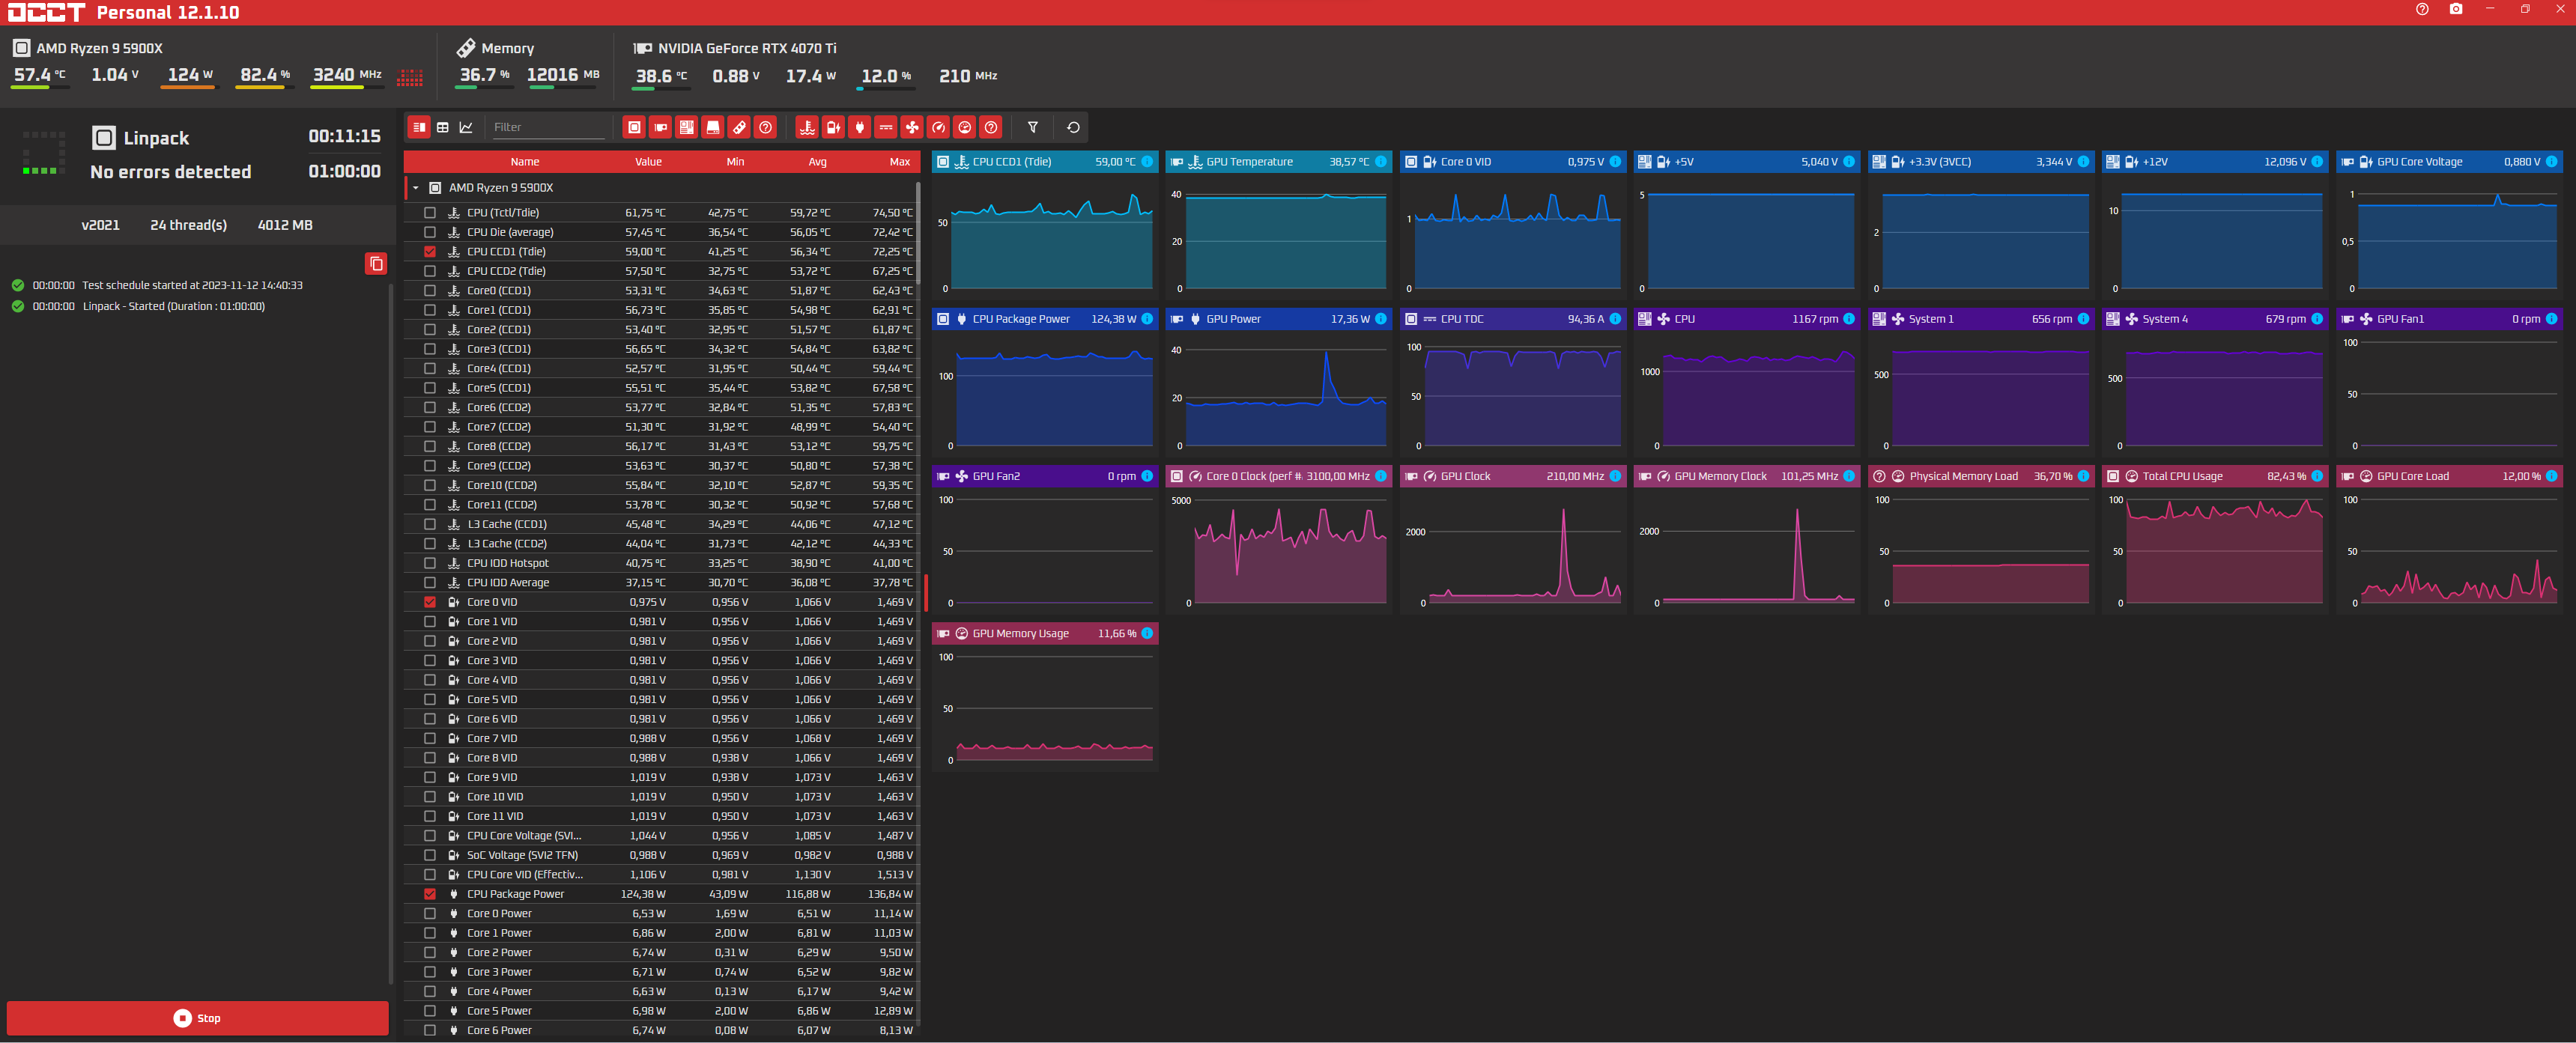This screenshot has height=1043, width=2576.
Task: Toggle power plug sensor type filter
Action: (x=859, y=127)
